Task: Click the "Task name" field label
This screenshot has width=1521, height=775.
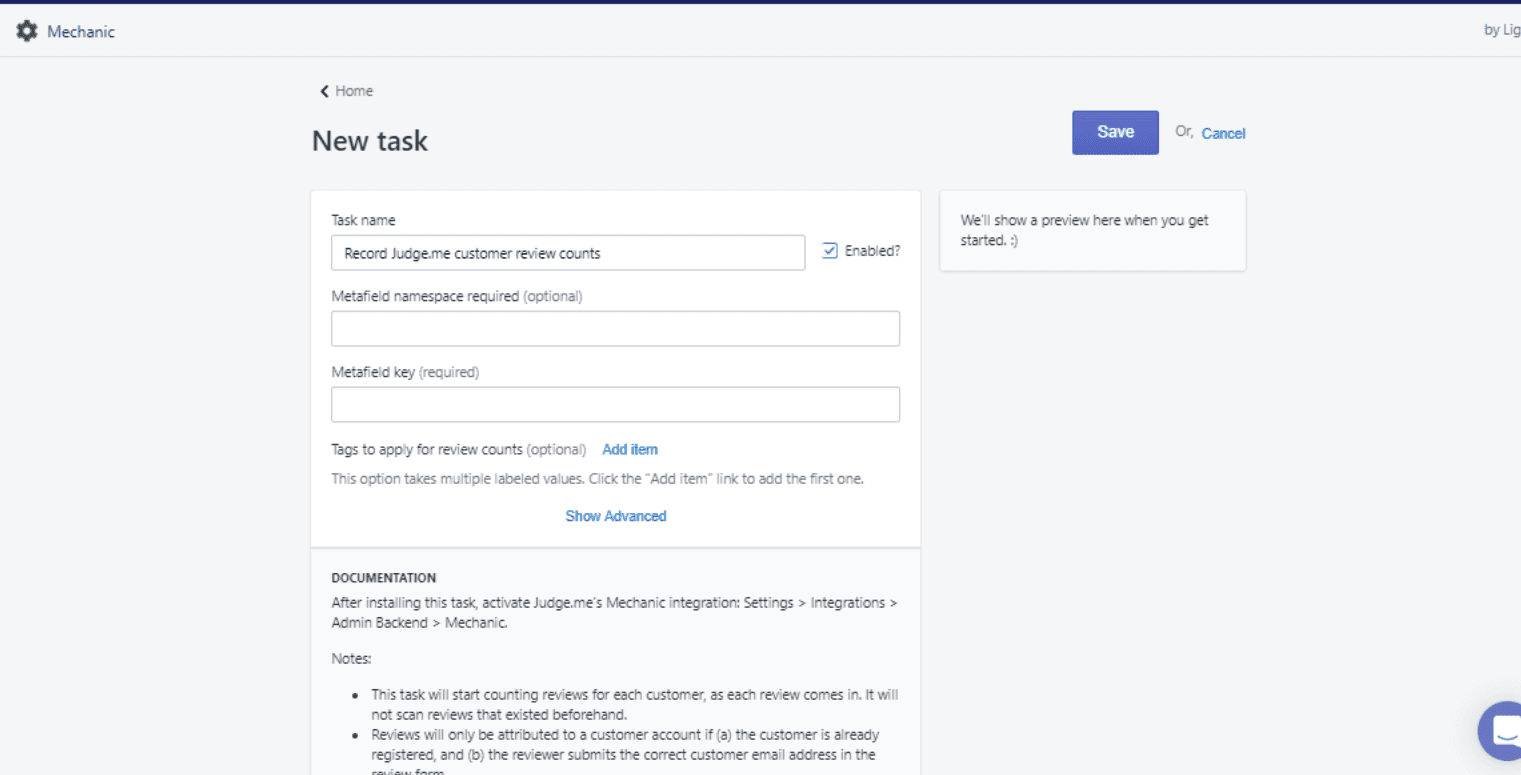Action: click(363, 220)
